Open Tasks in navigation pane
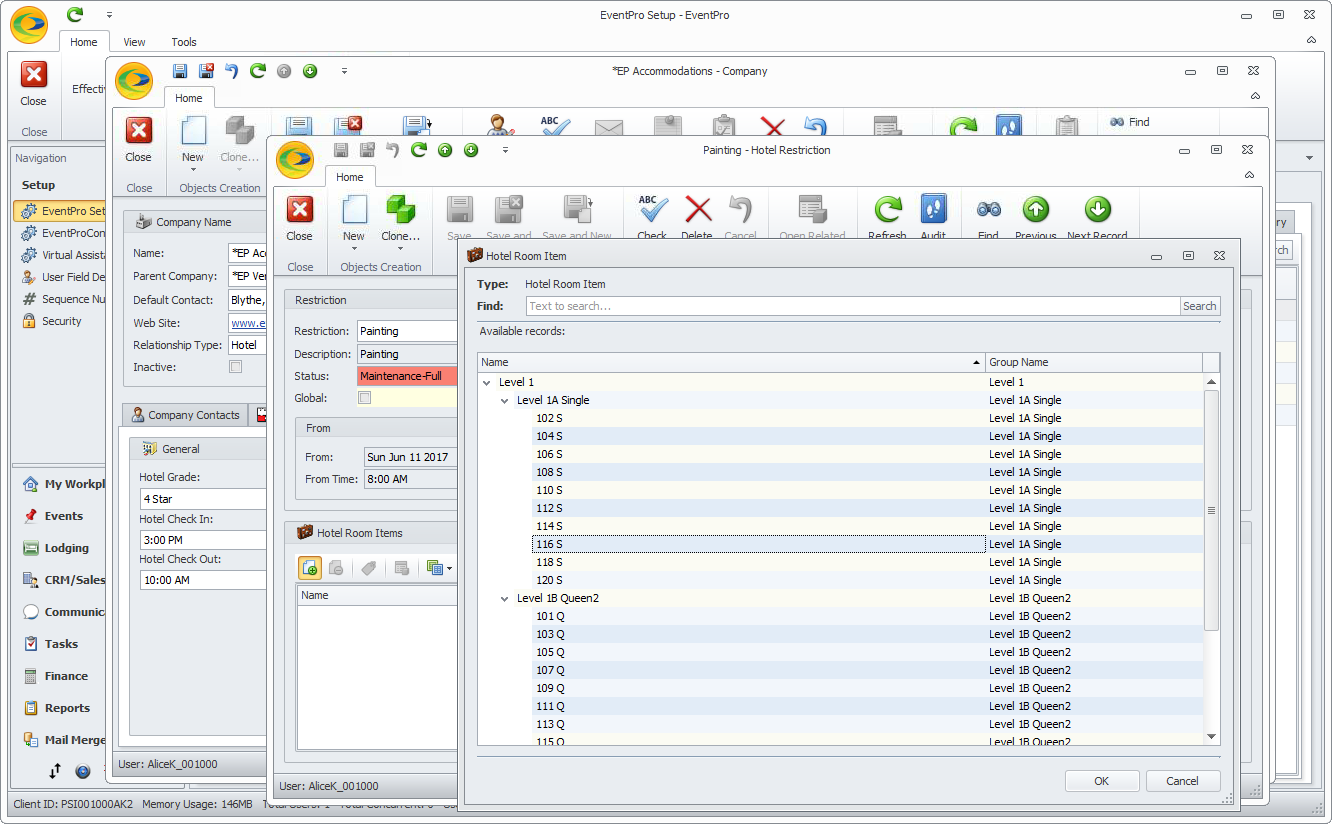The width and height of the screenshot is (1332, 824). pyautogui.click(x=61, y=644)
